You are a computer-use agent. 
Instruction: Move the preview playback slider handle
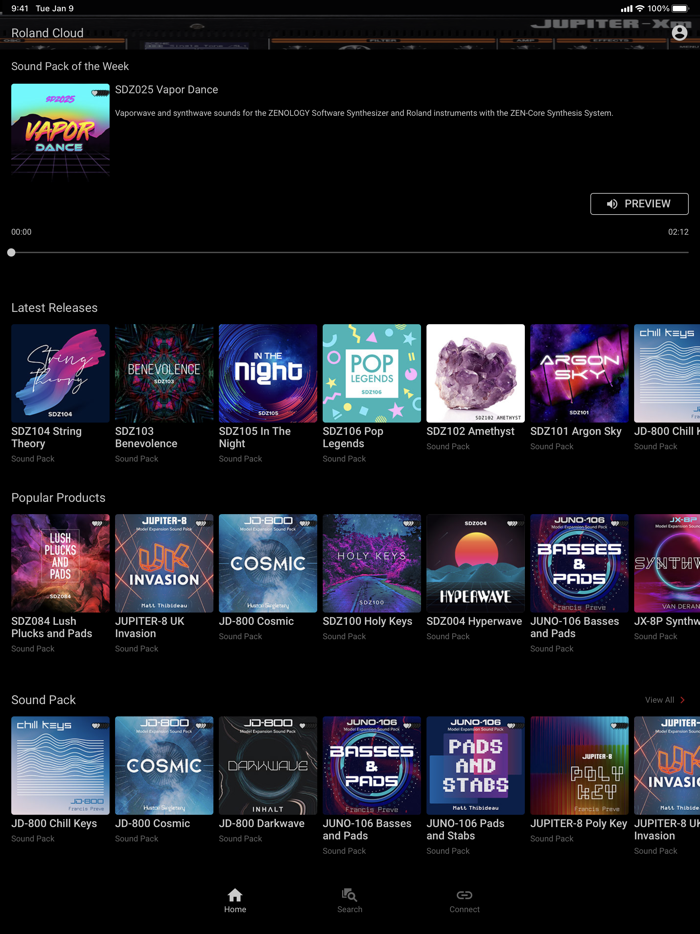point(11,253)
